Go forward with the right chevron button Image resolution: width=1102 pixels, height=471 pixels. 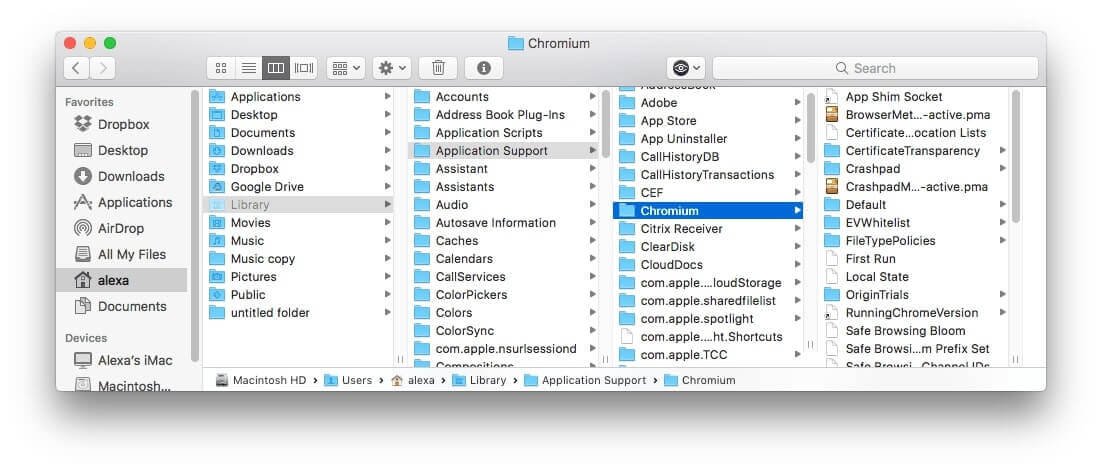coord(103,68)
